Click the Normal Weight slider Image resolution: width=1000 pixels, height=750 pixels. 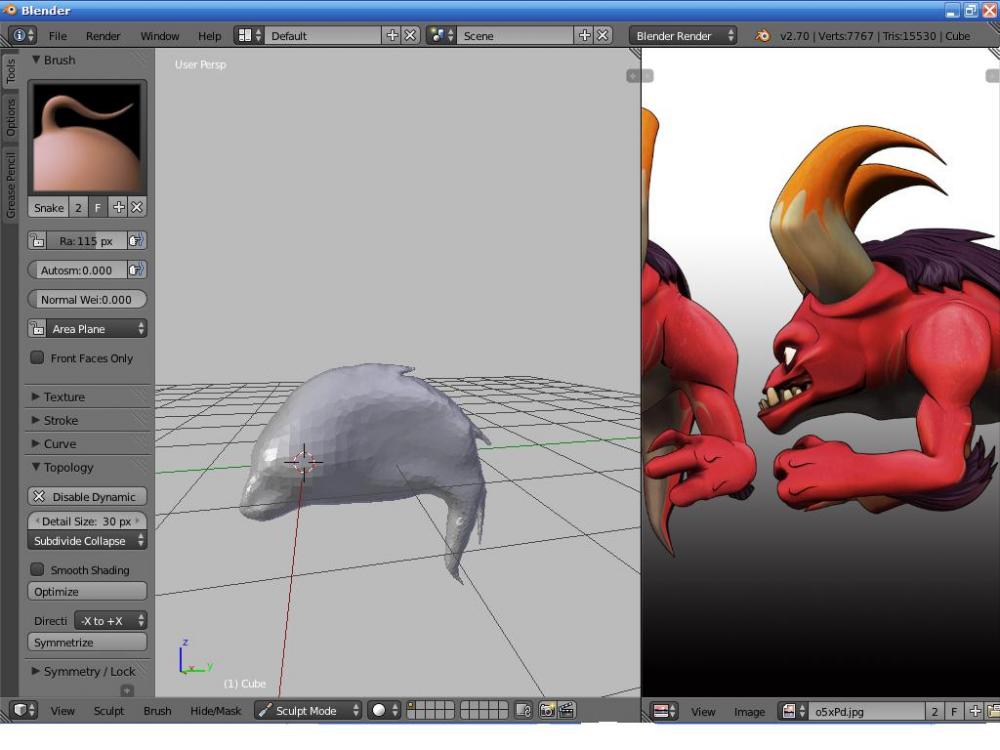pyautogui.click(x=87, y=299)
